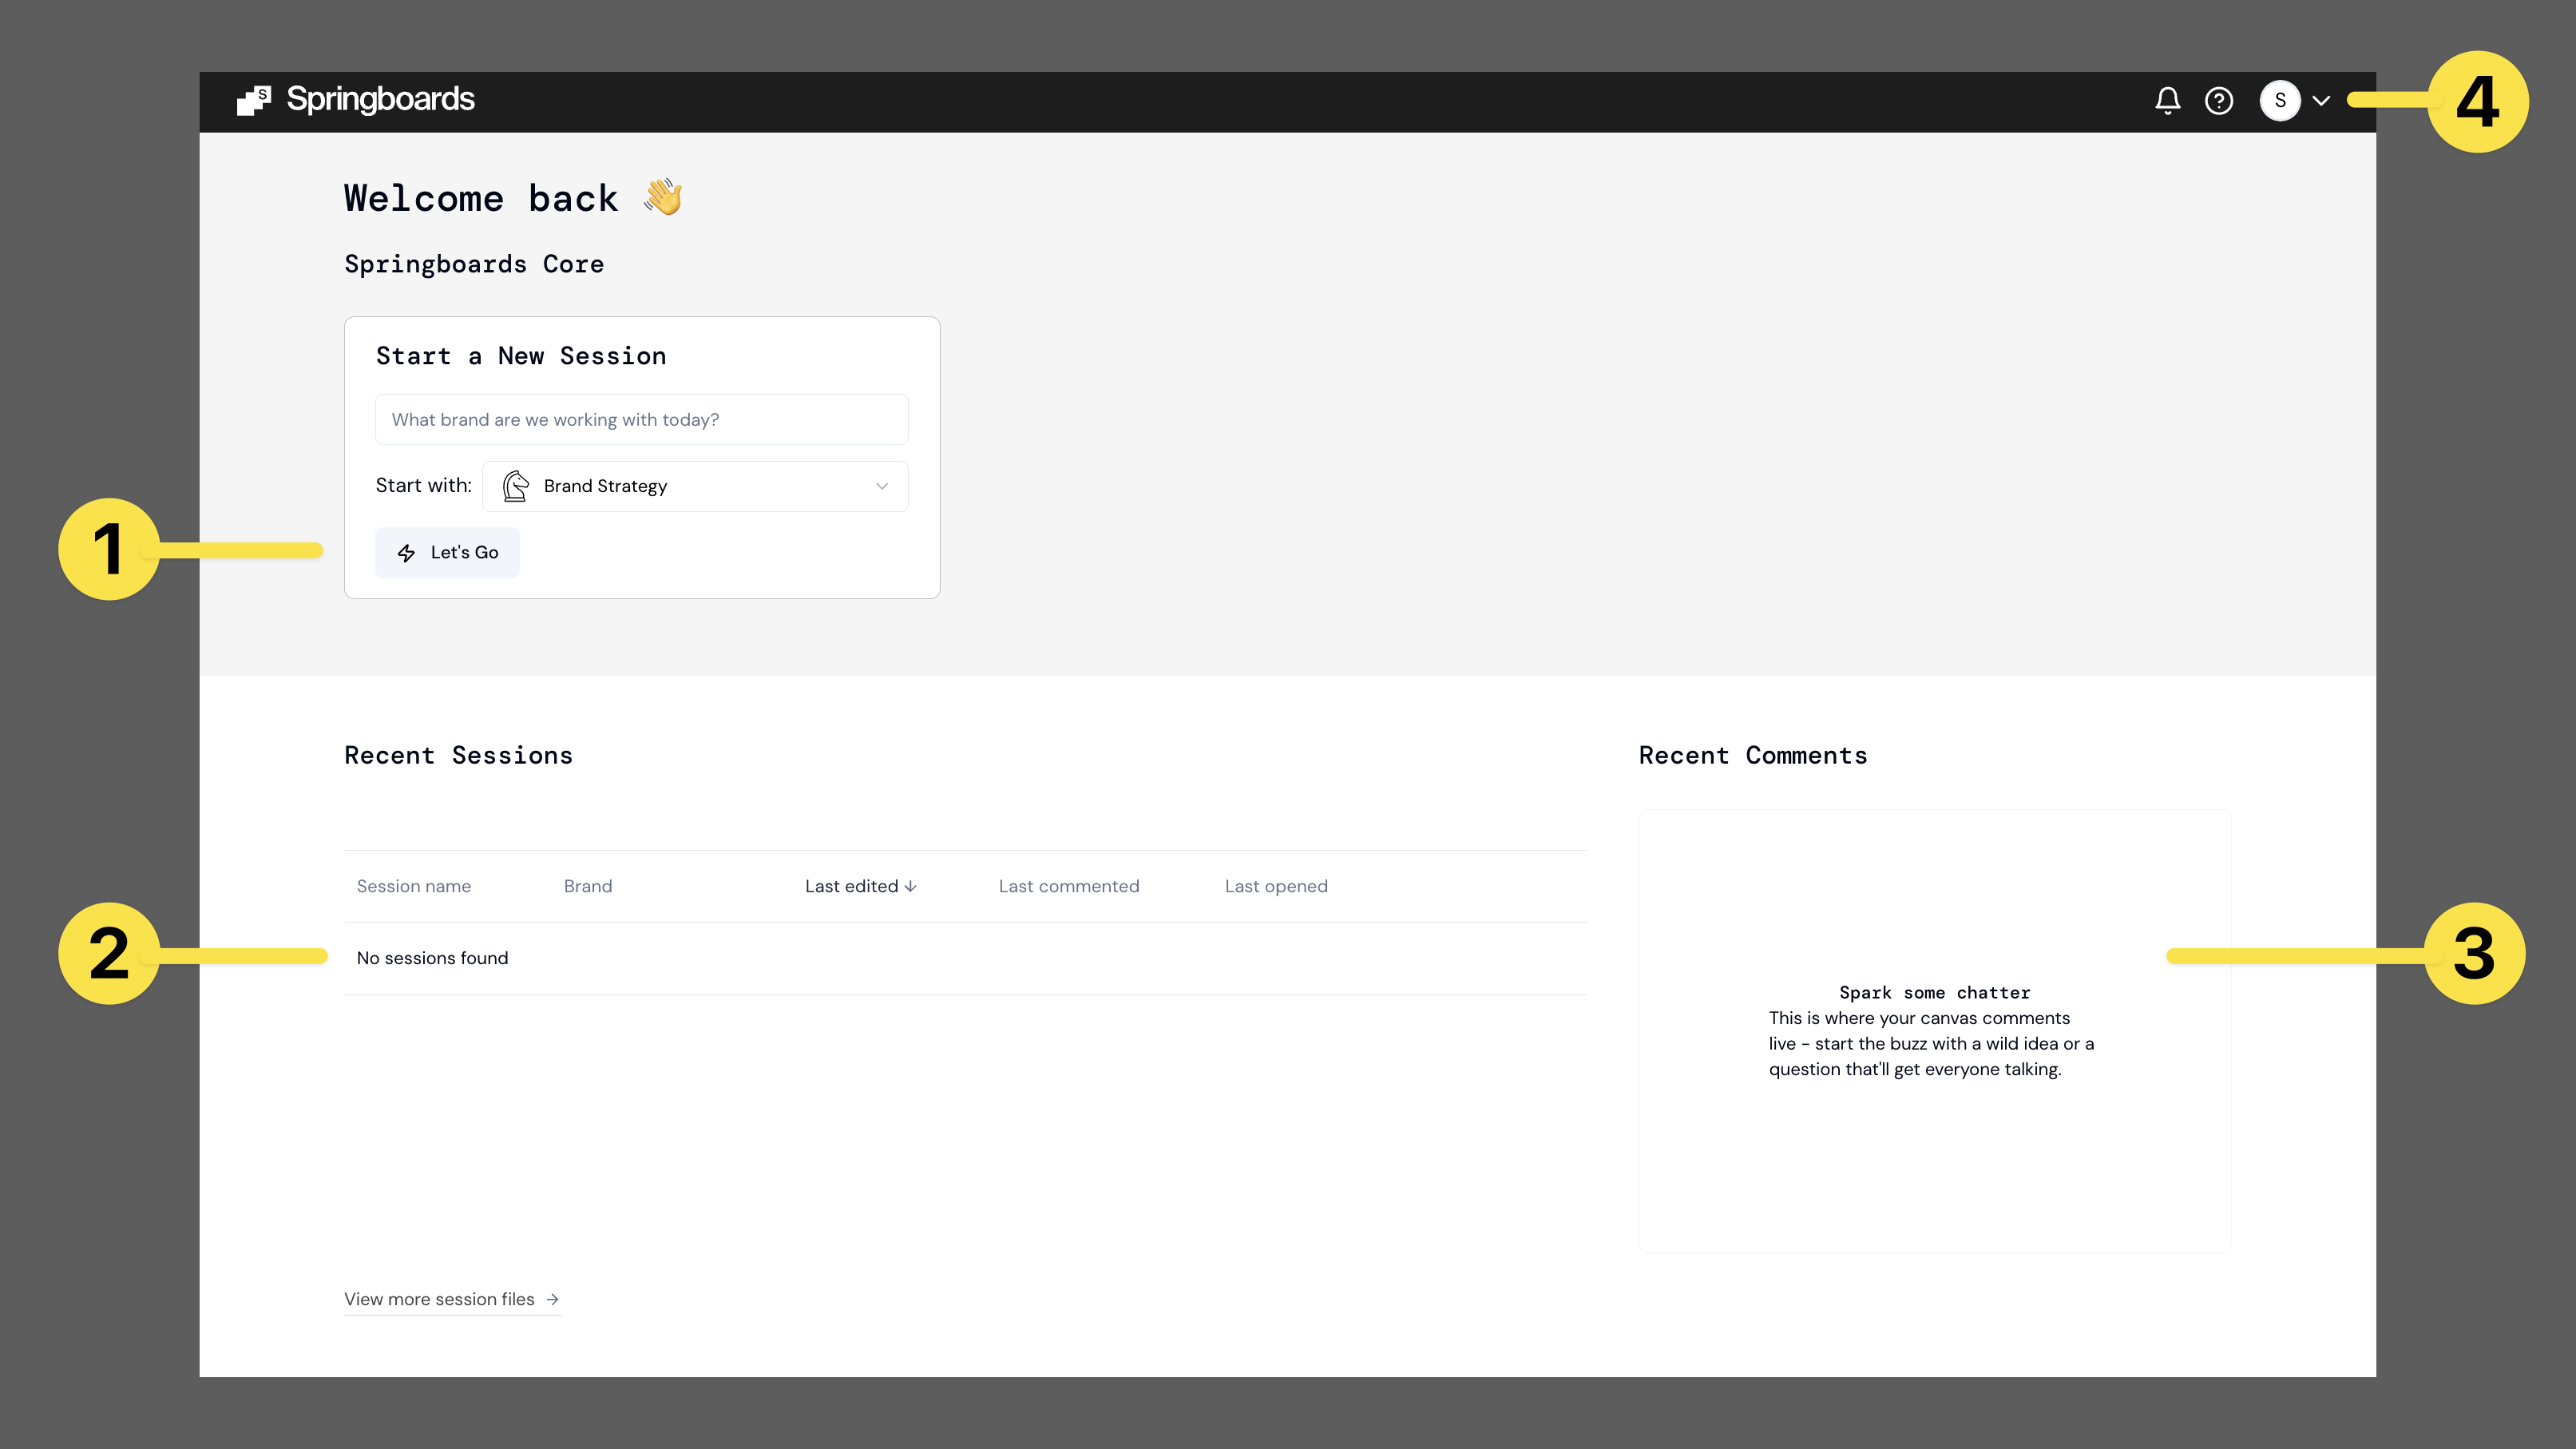
Task: Click the chess knight Brand Strategy icon
Action: click(x=515, y=486)
